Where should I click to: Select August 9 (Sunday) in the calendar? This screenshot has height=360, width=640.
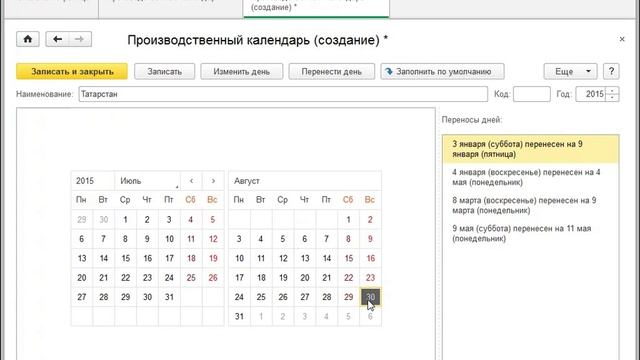(370, 239)
